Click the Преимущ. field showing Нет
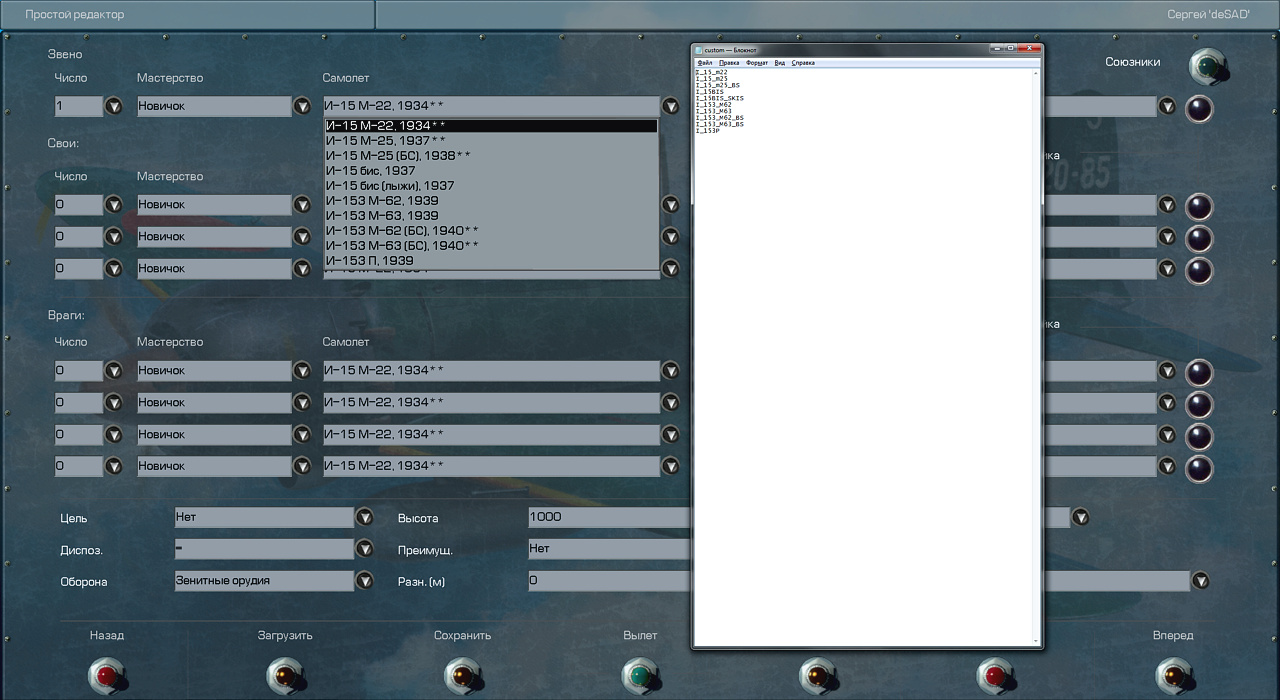Image resolution: width=1280 pixels, height=700 pixels. pos(609,548)
